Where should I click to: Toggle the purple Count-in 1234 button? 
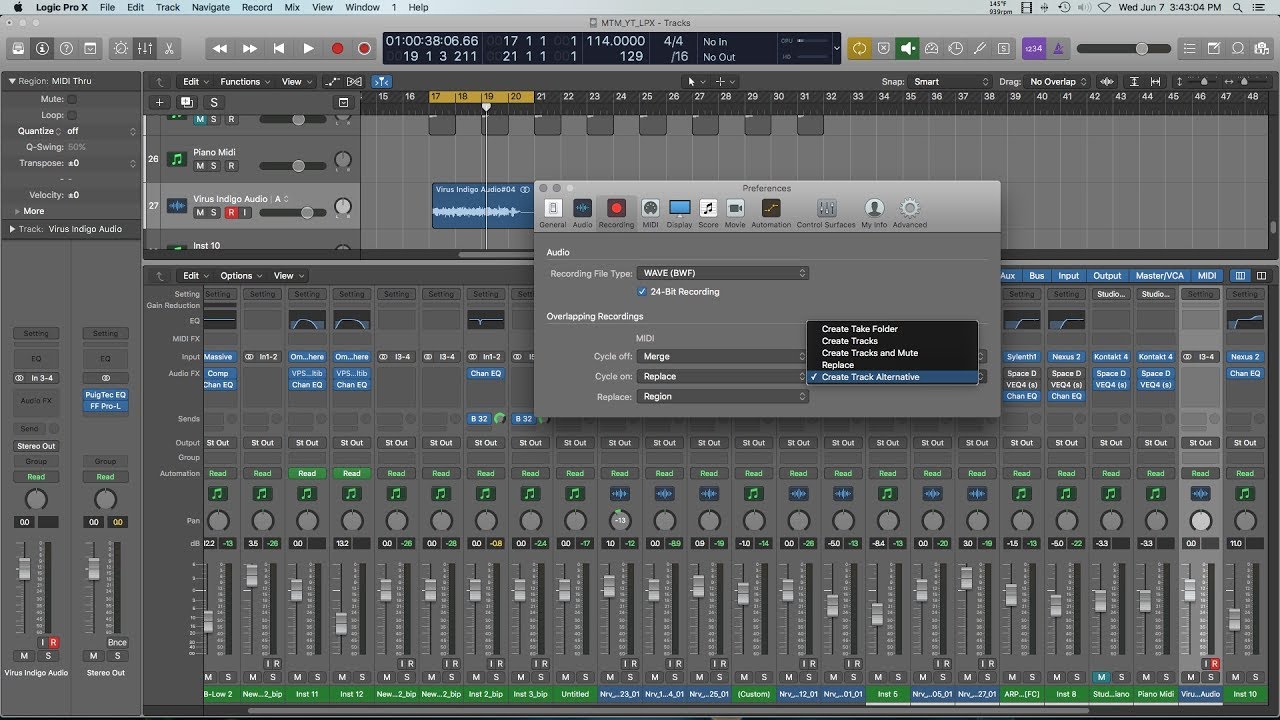pyautogui.click(x=1034, y=48)
